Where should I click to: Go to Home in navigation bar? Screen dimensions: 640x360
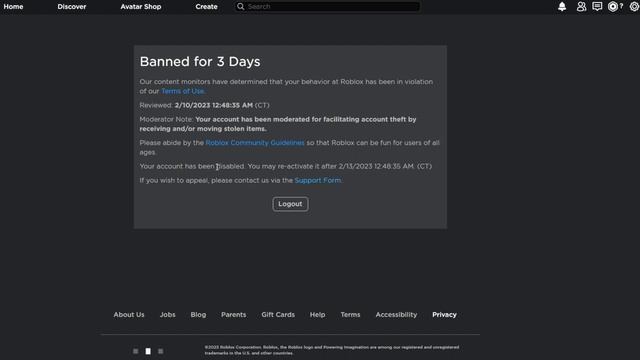click(x=13, y=7)
